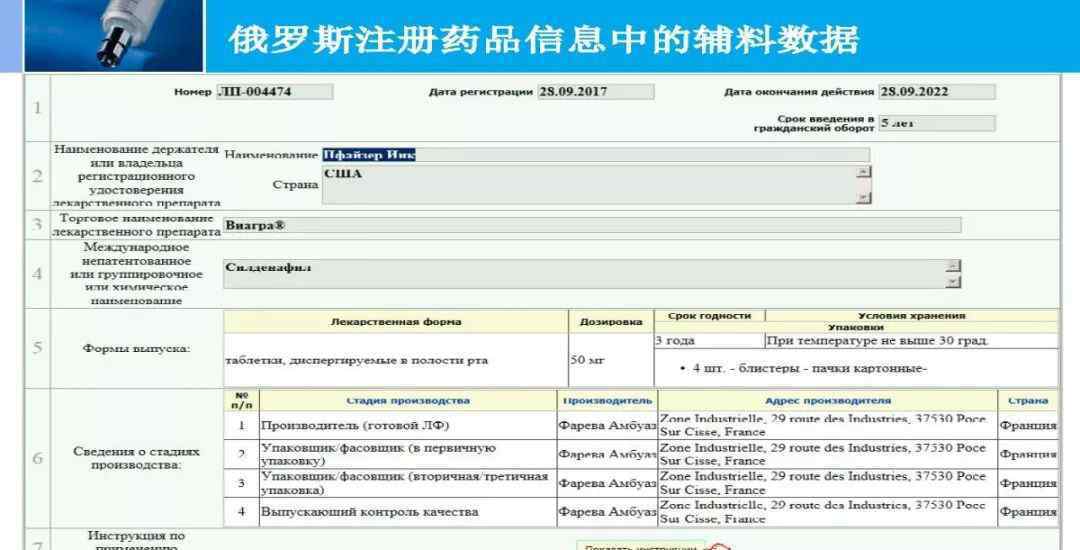Image resolution: width=1080 pixels, height=550 pixels.
Task: Click Франция in the Производитель (готовой ЛФ) row
Action: tap(1028, 425)
